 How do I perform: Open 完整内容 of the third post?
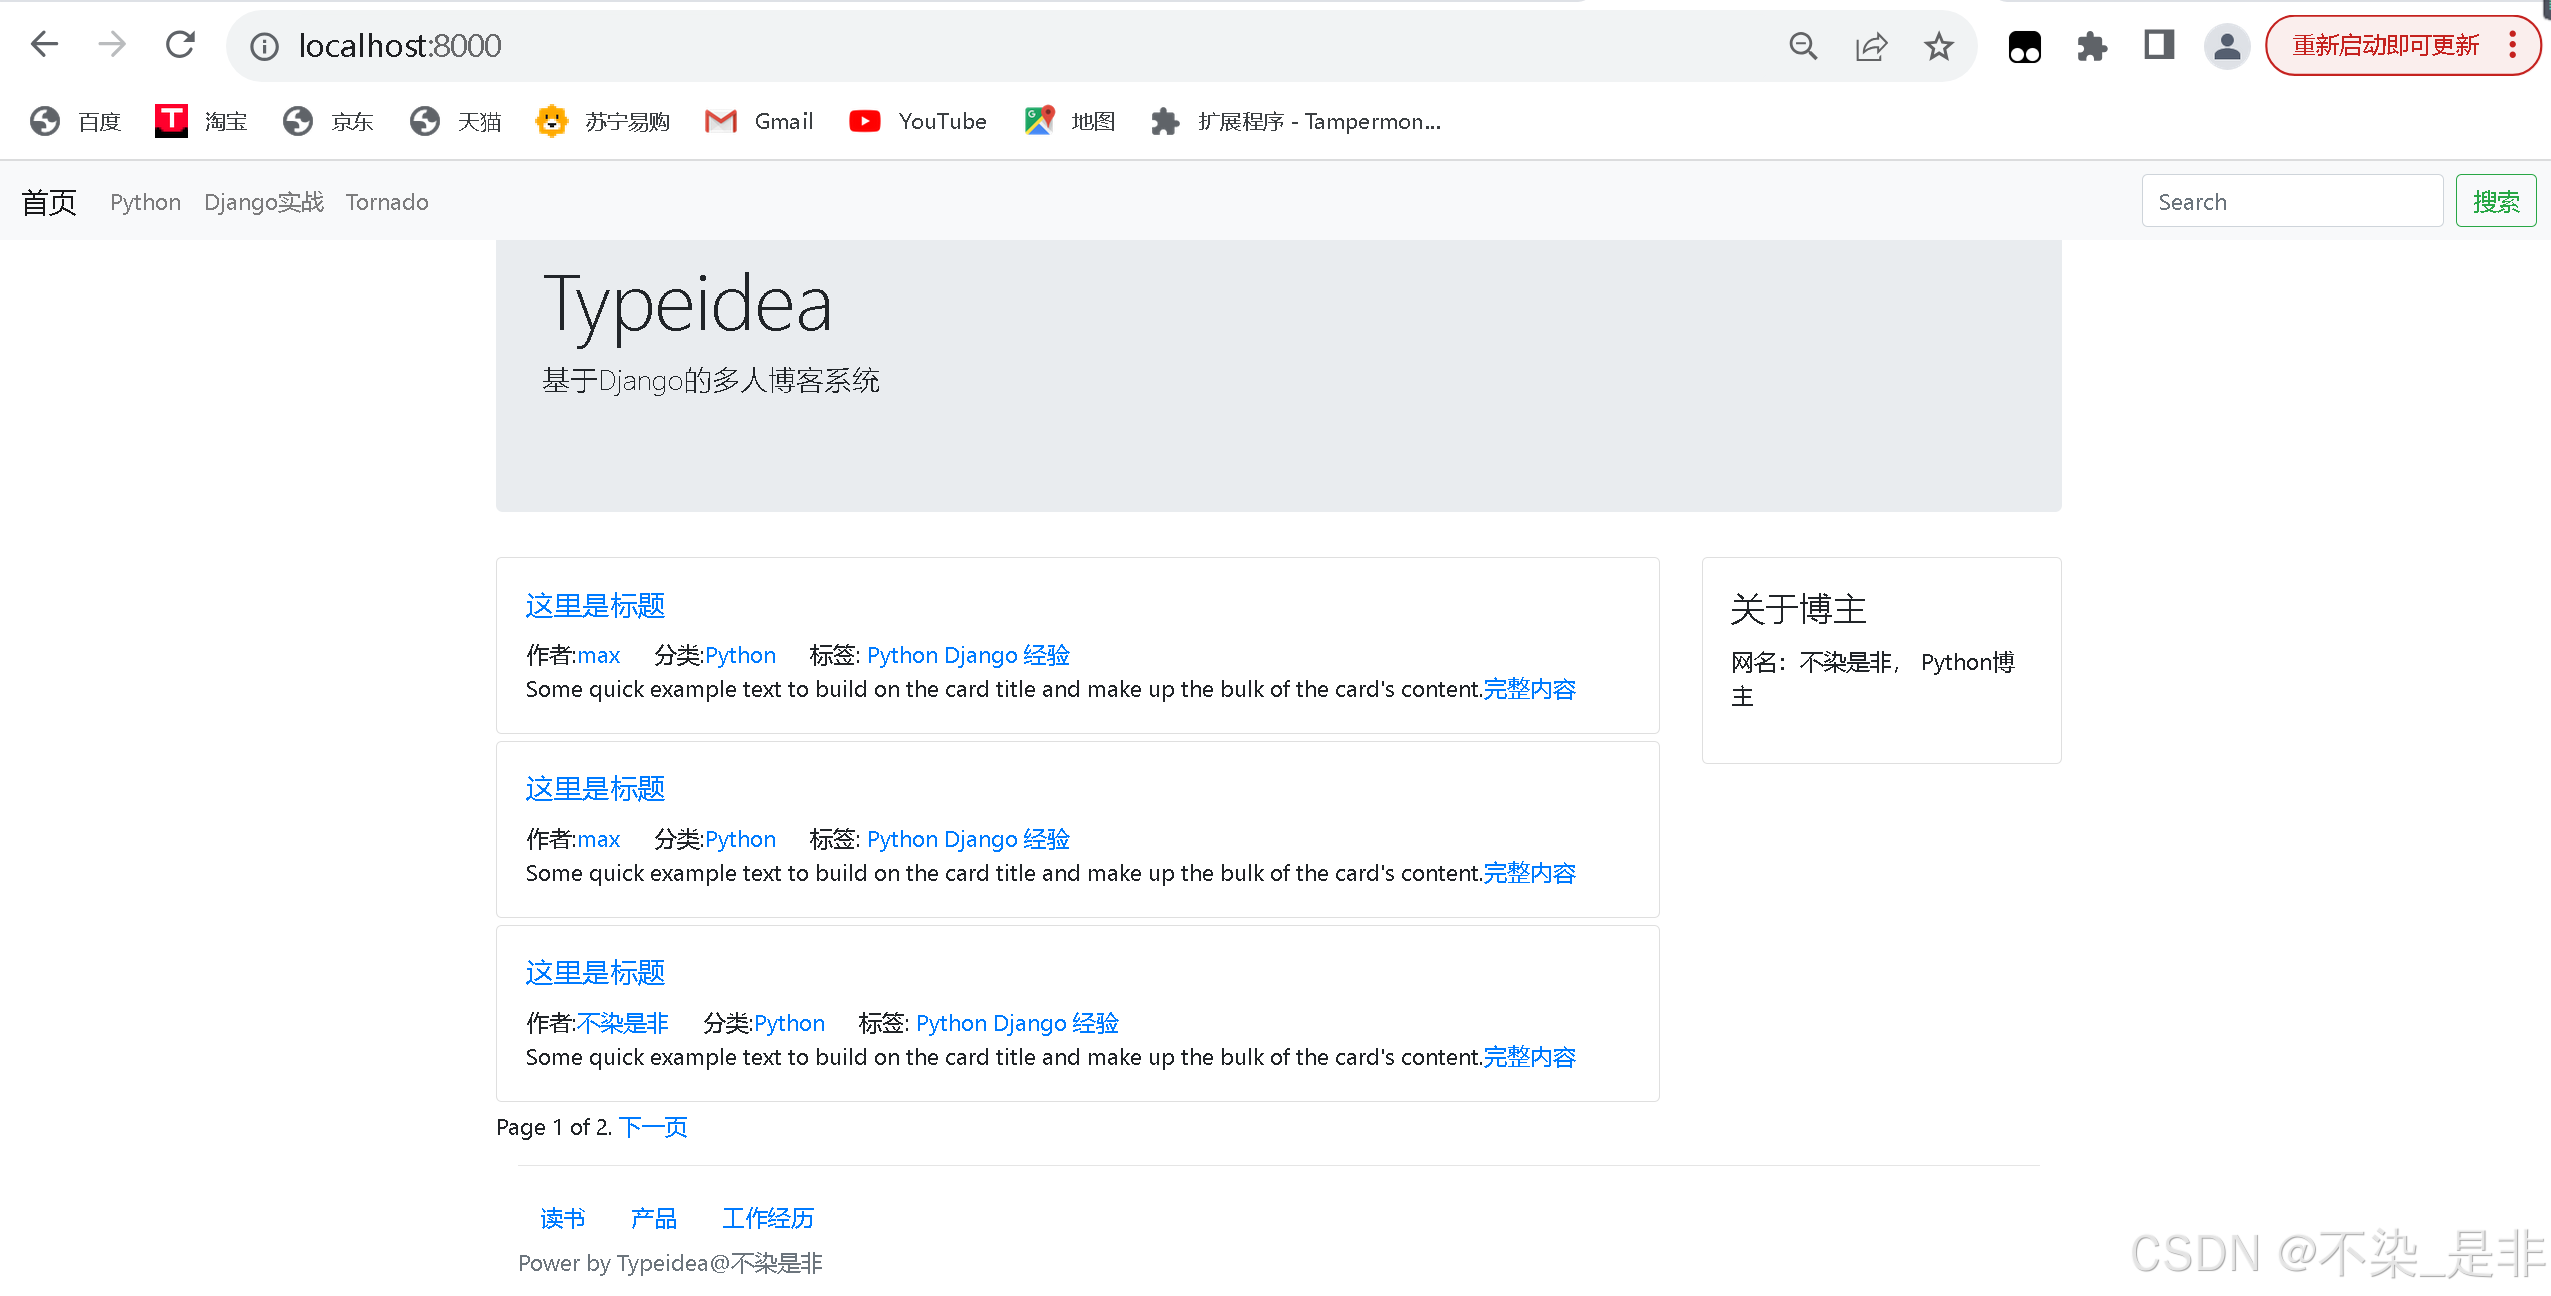tap(1529, 1057)
